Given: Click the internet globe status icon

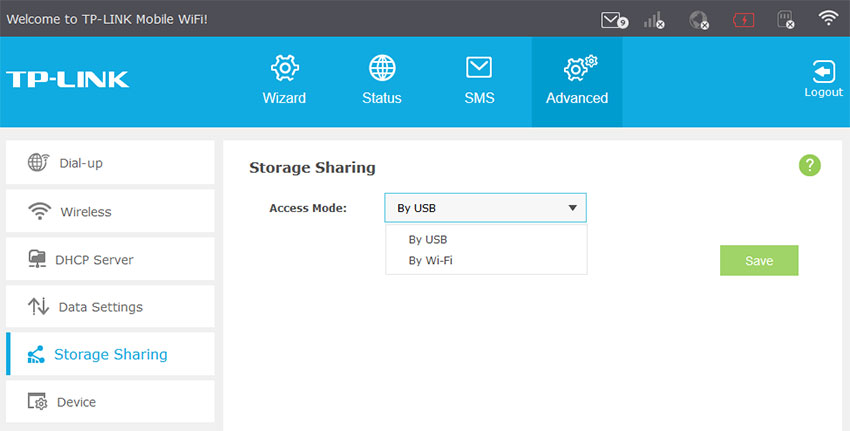Looking at the screenshot, I should pyautogui.click(x=699, y=21).
